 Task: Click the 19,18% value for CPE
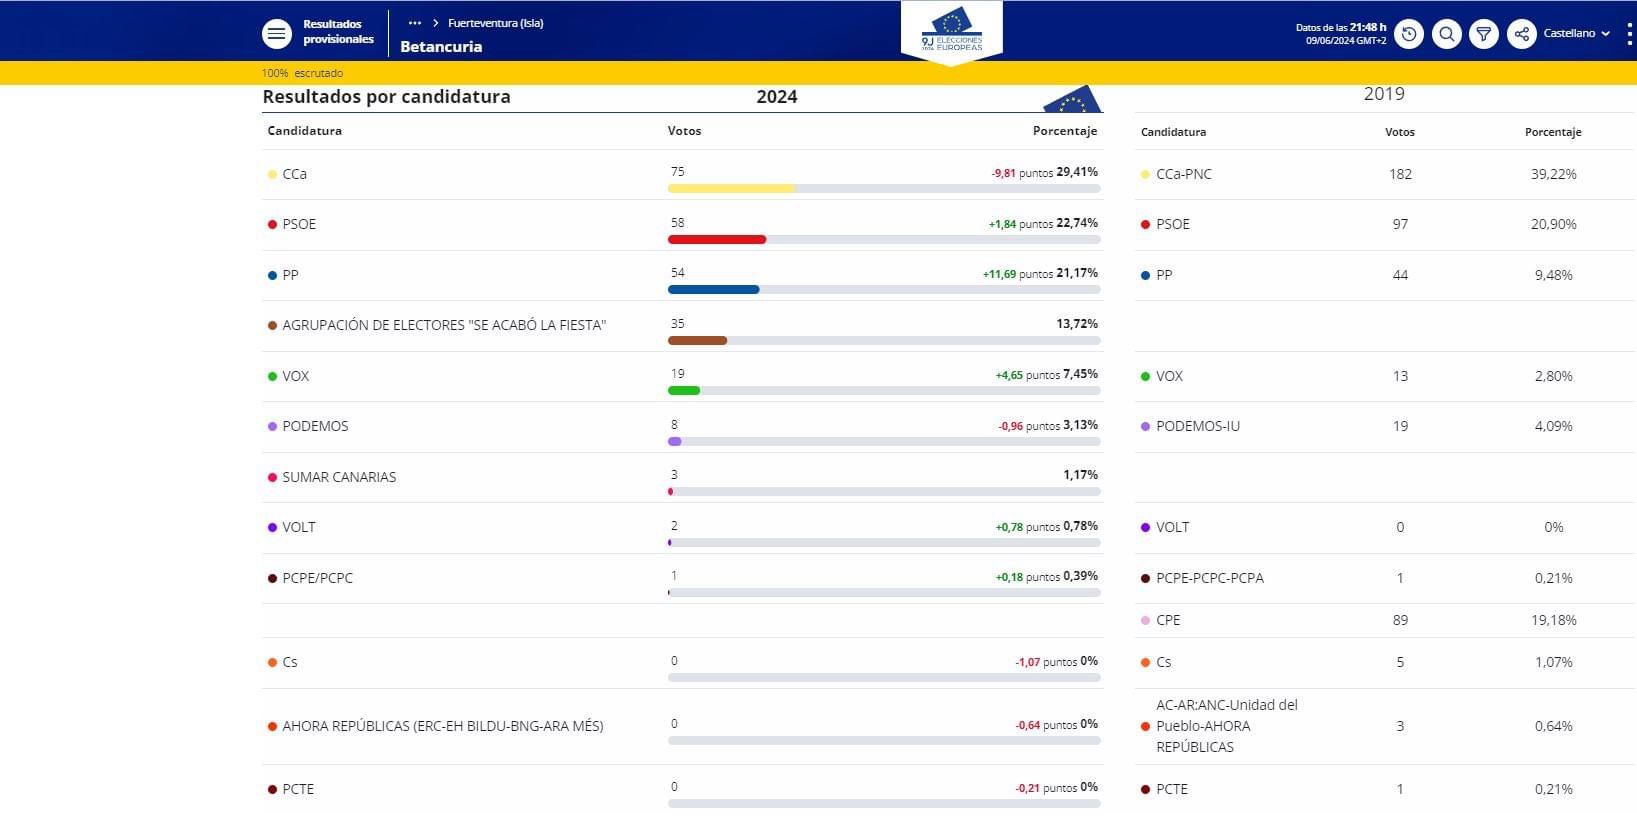pos(1553,620)
